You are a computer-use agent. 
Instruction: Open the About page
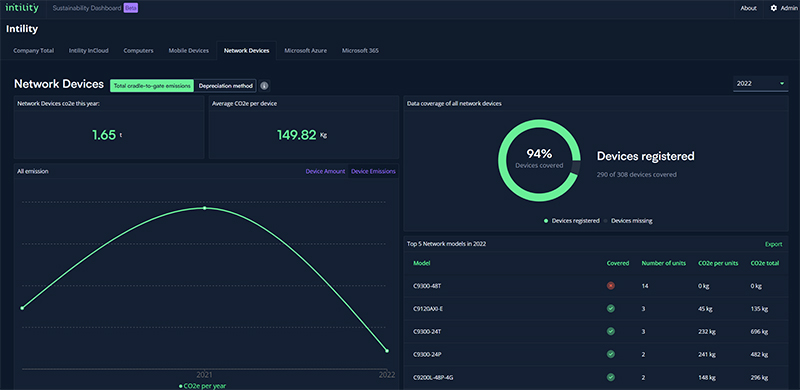748,8
